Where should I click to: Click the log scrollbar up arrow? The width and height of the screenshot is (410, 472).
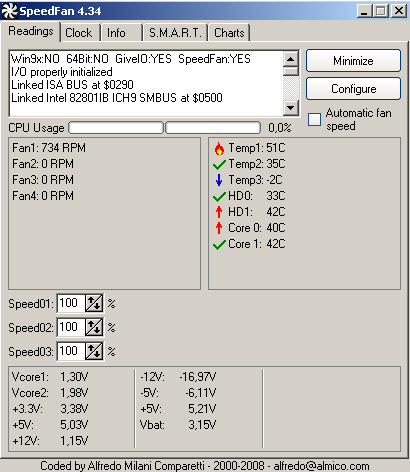[291, 59]
